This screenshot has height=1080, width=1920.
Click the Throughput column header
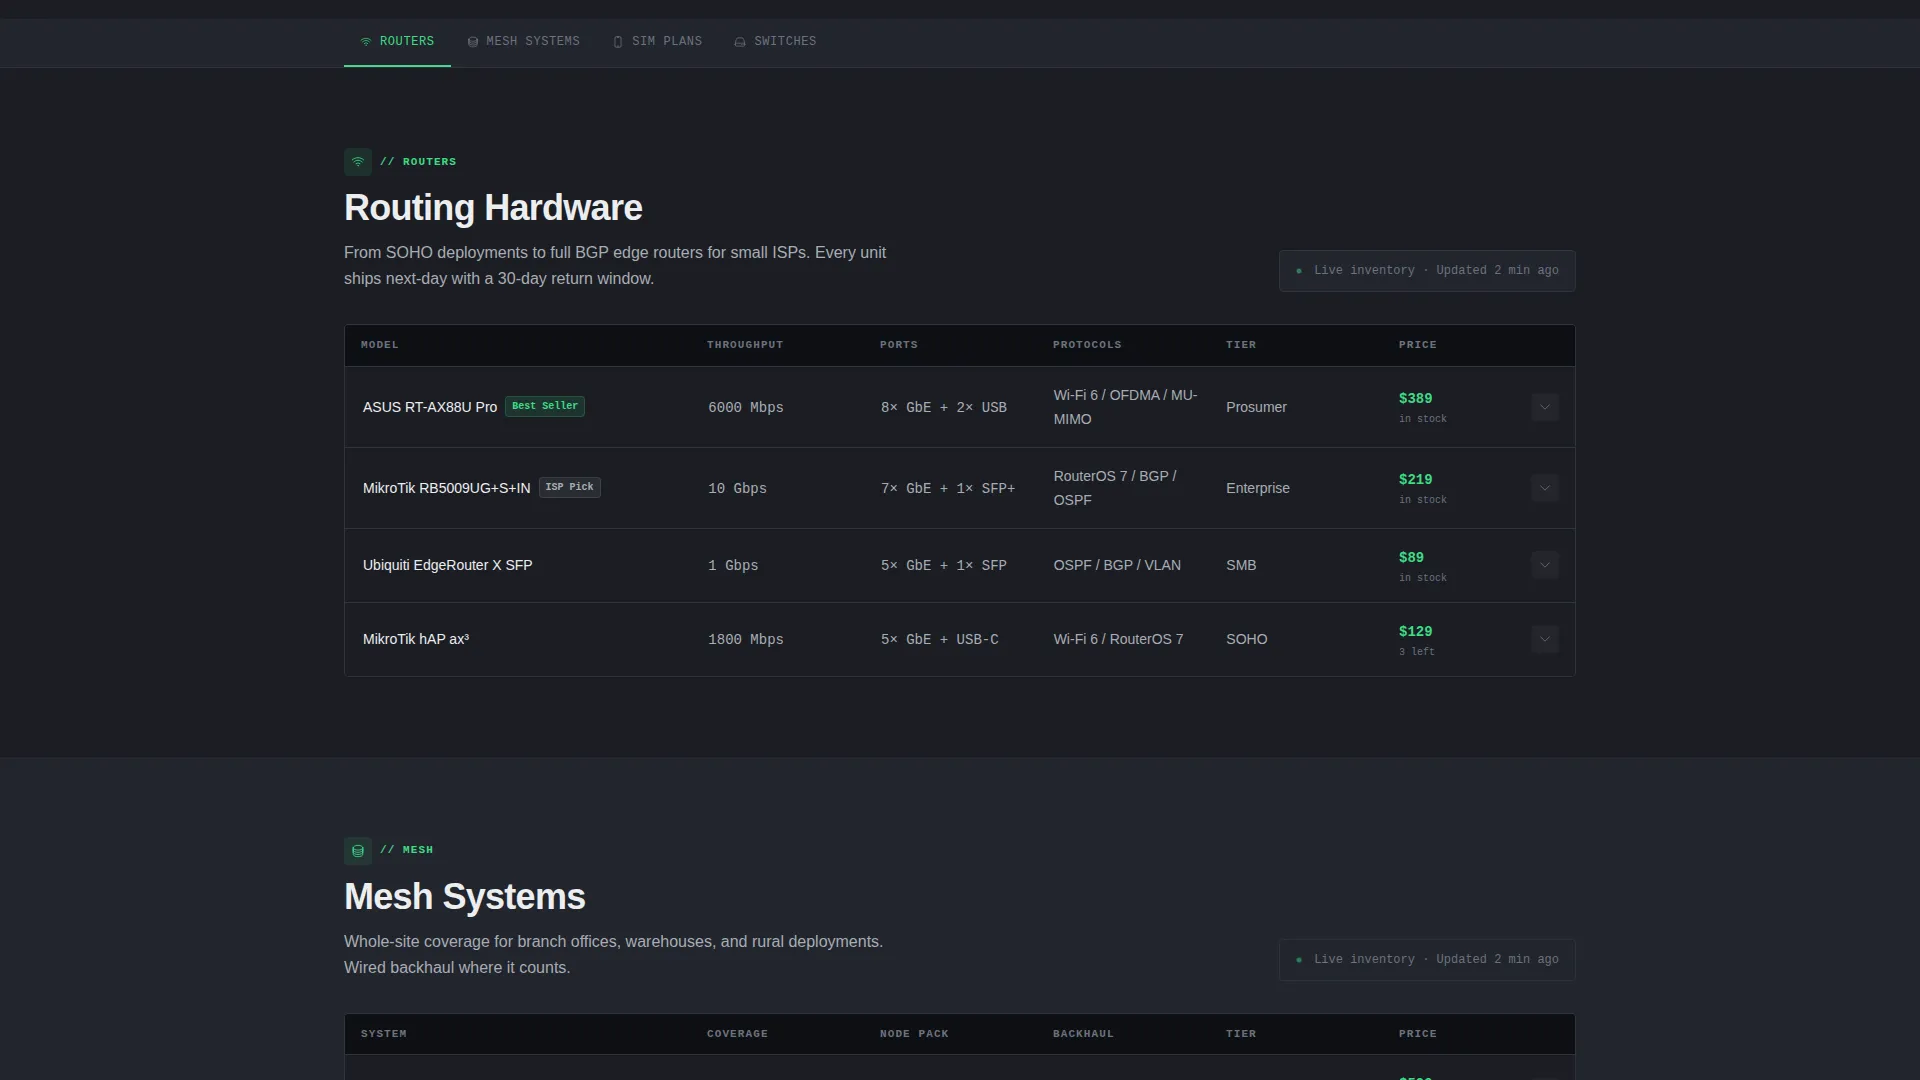pos(745,345)
